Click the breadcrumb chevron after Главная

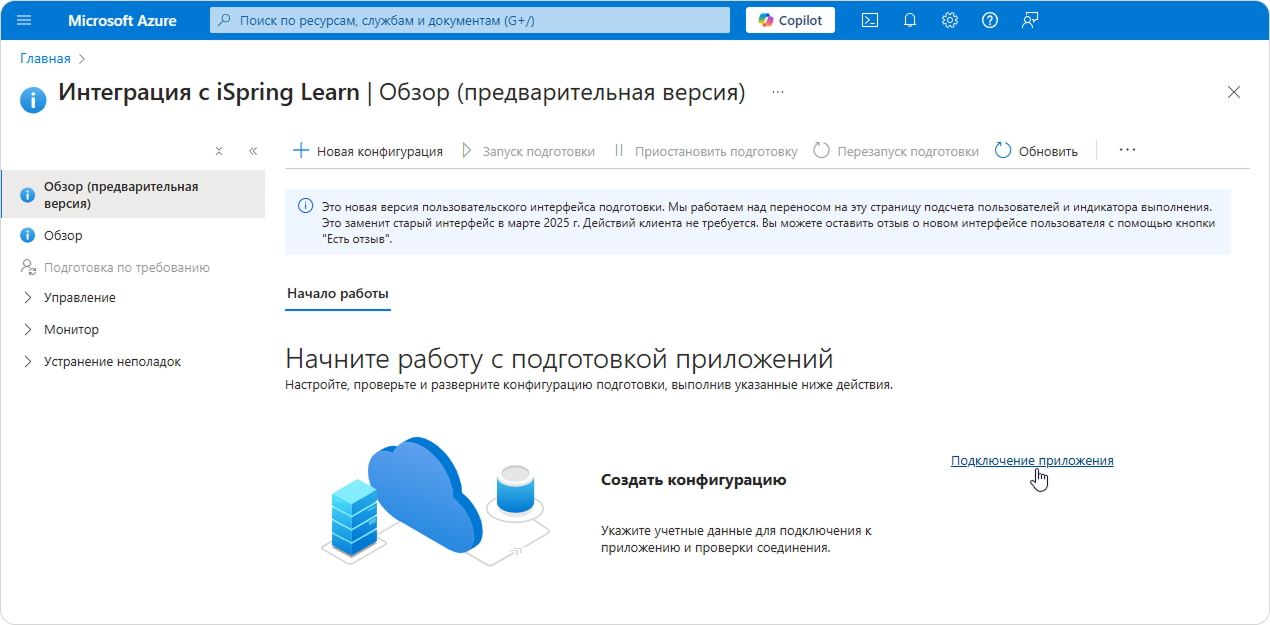[x=82, y=59]
